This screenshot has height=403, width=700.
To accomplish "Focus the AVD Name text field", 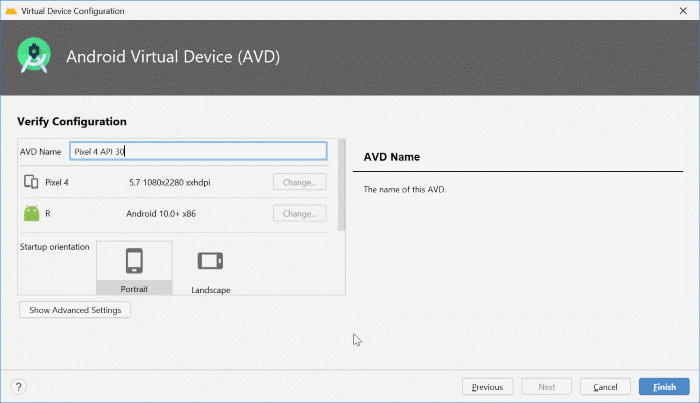I will 198,151.
